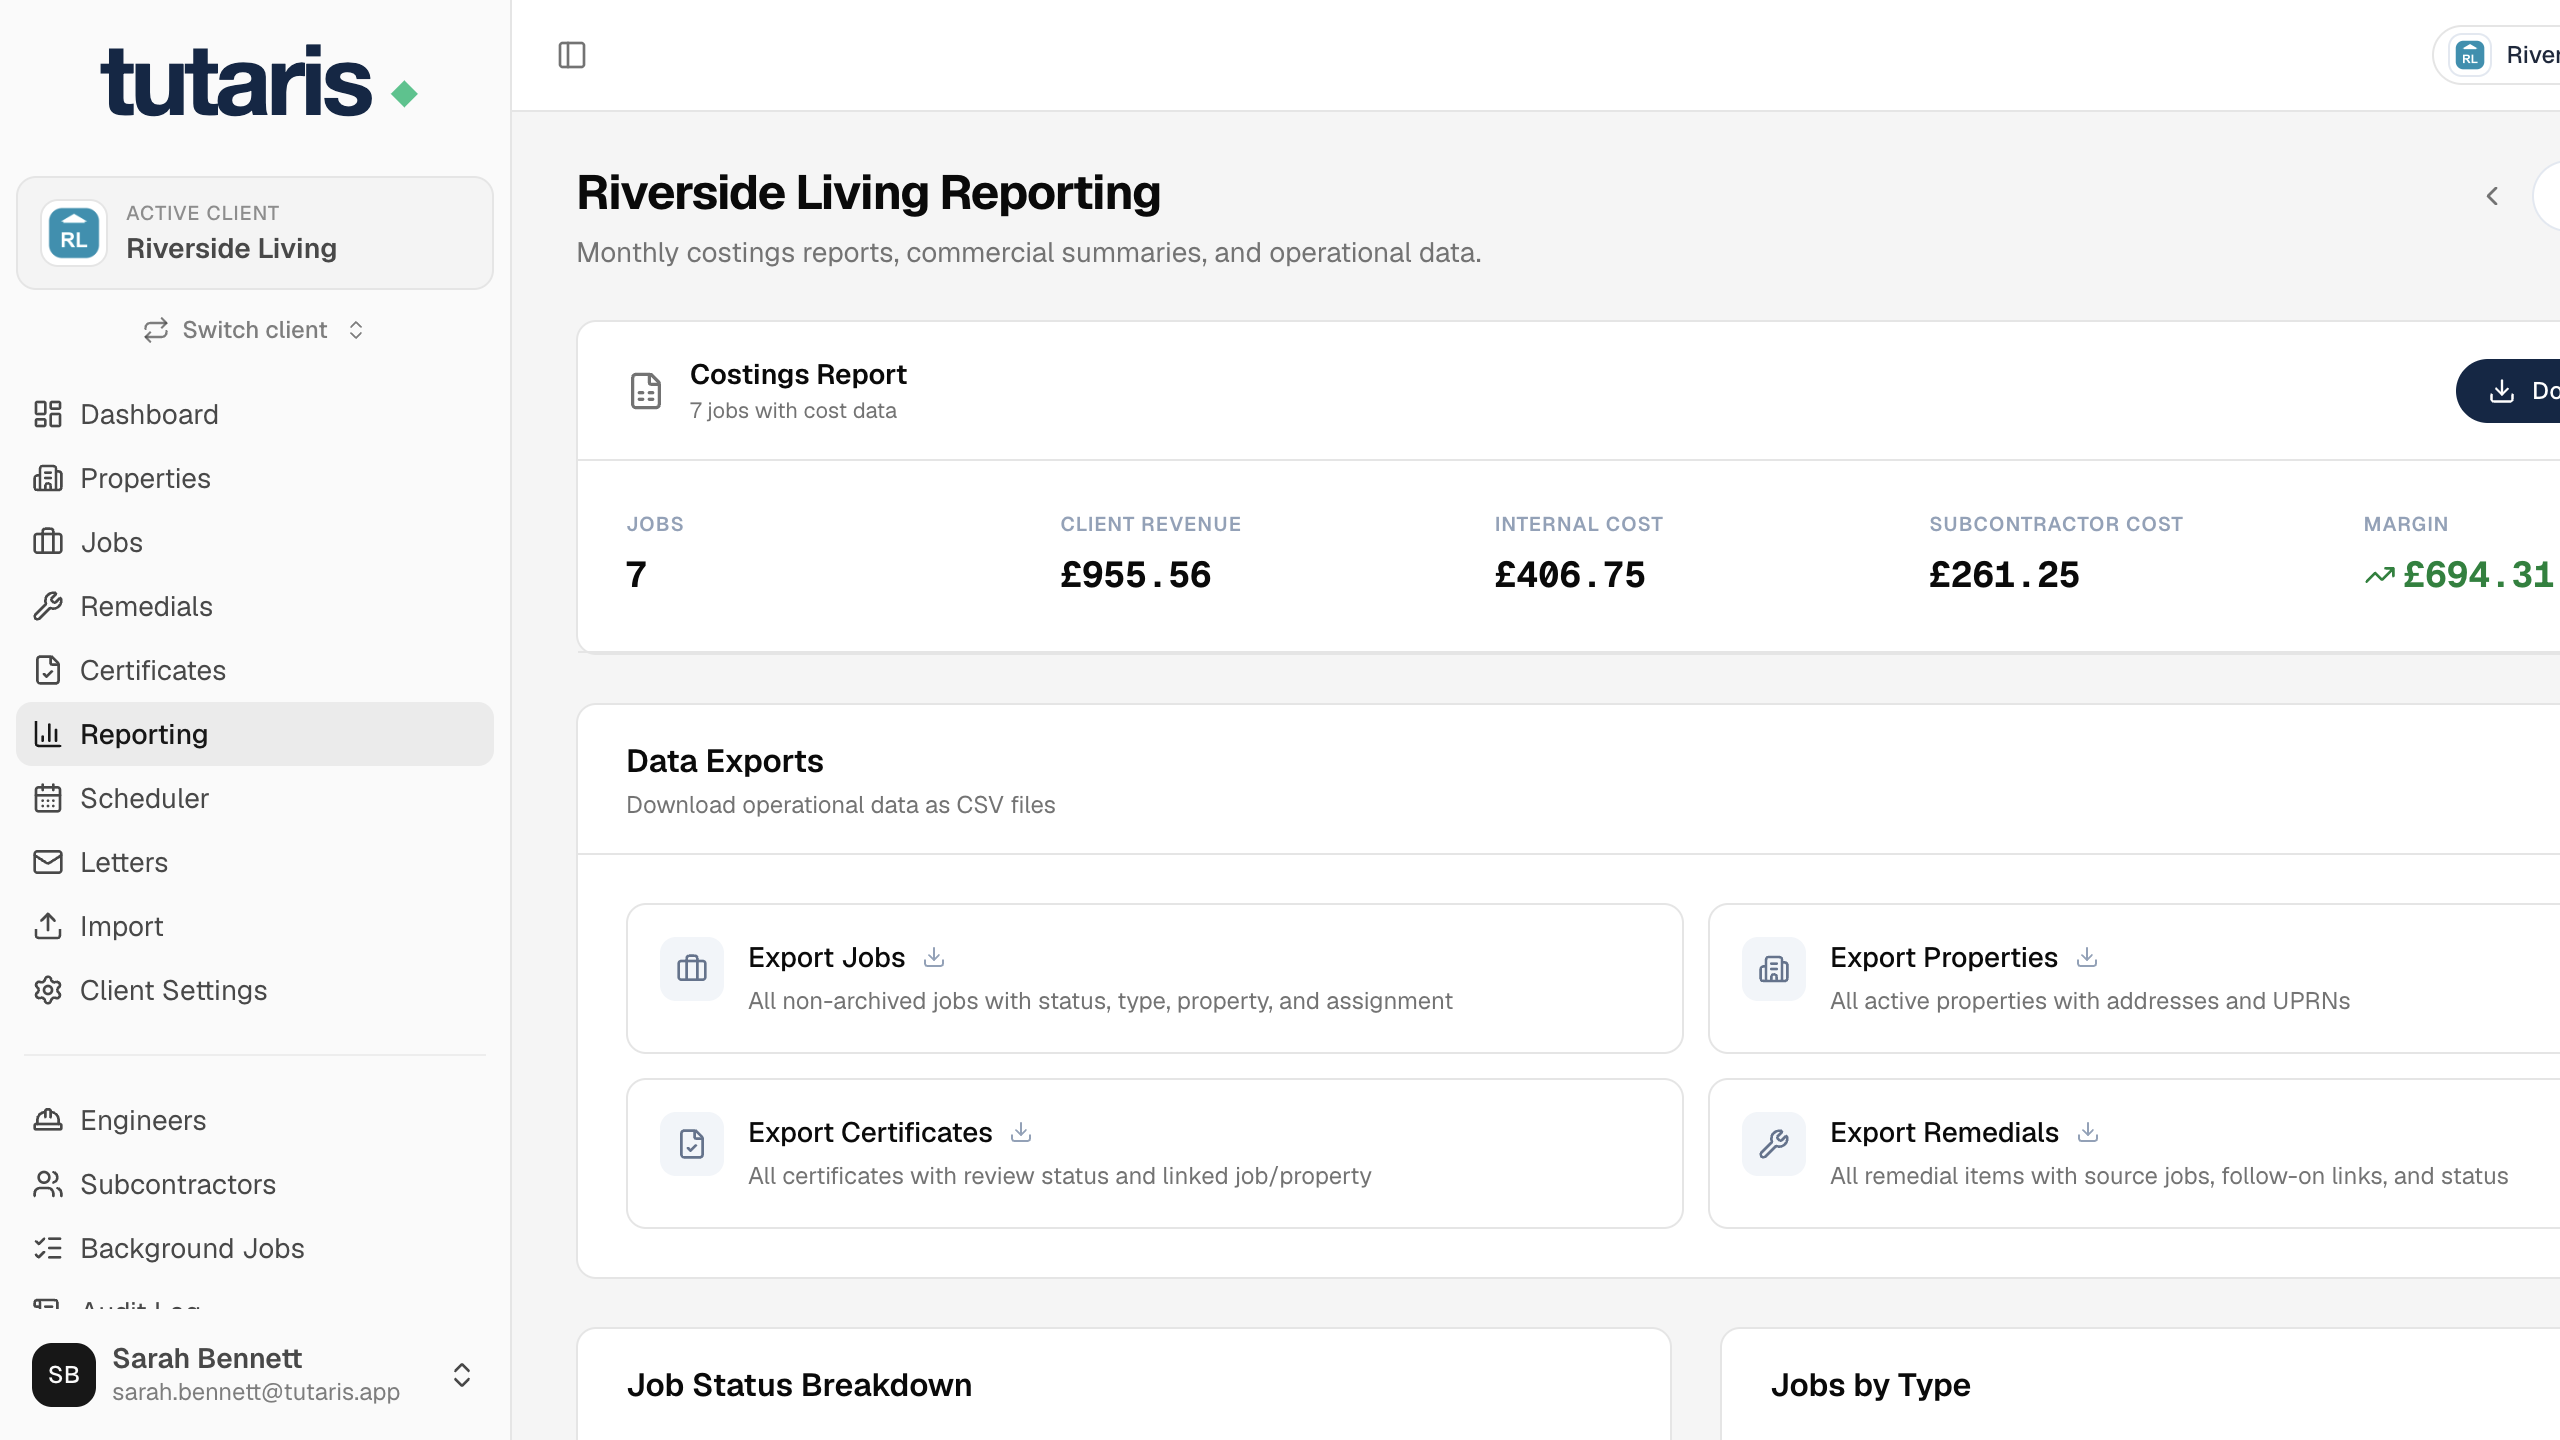The width and height of the screenshot is (2560, 1440).
Task: Click the £406.75 internal cost value
Action: tap(1570, 575)
